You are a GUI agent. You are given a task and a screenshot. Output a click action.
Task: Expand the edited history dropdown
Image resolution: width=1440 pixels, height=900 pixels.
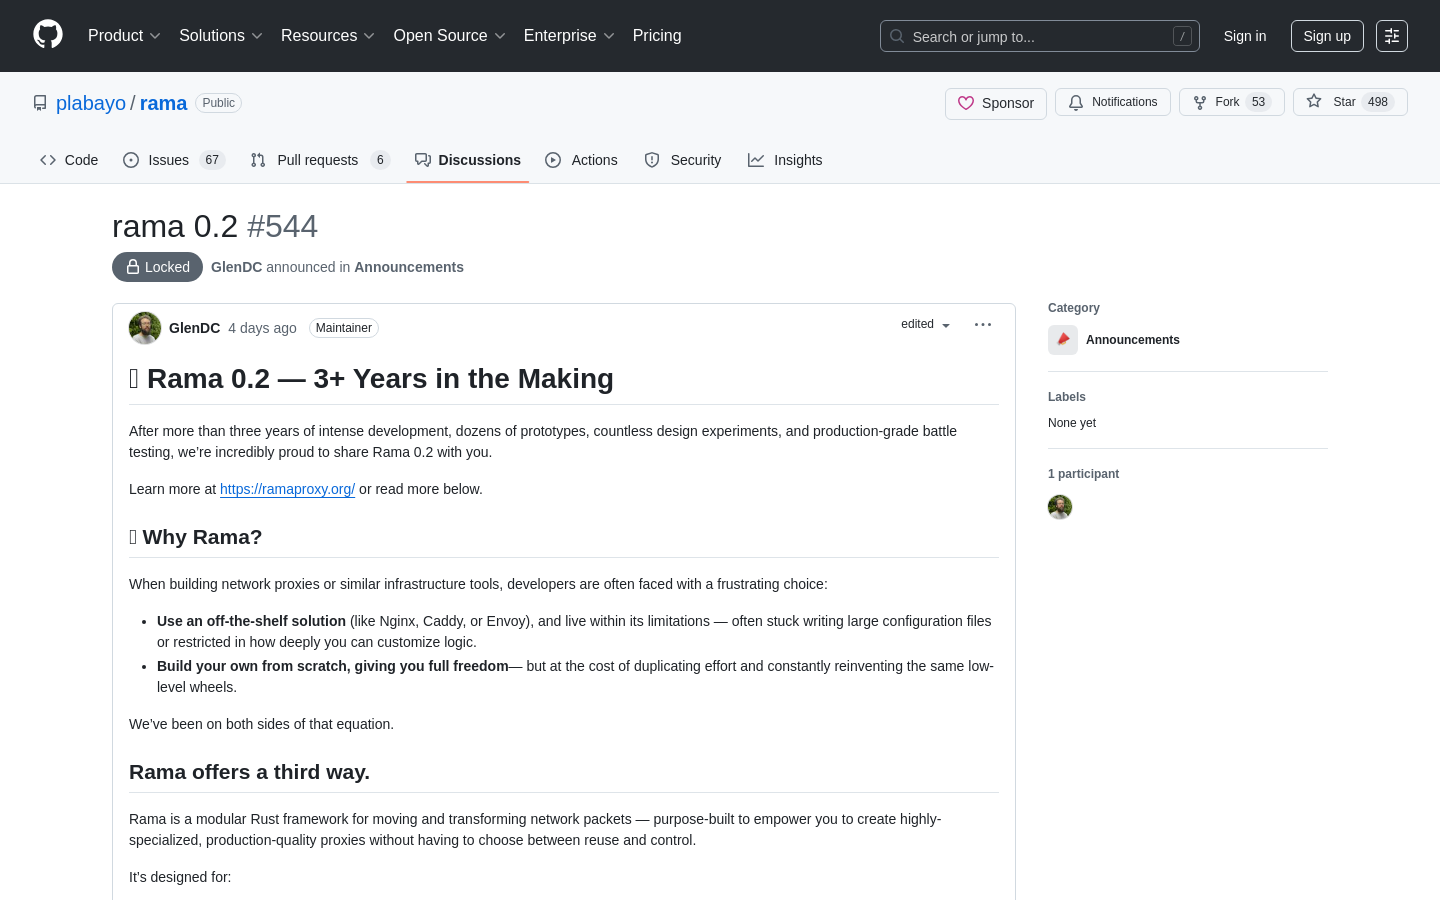pyautogui.click(x=925, y=324)
